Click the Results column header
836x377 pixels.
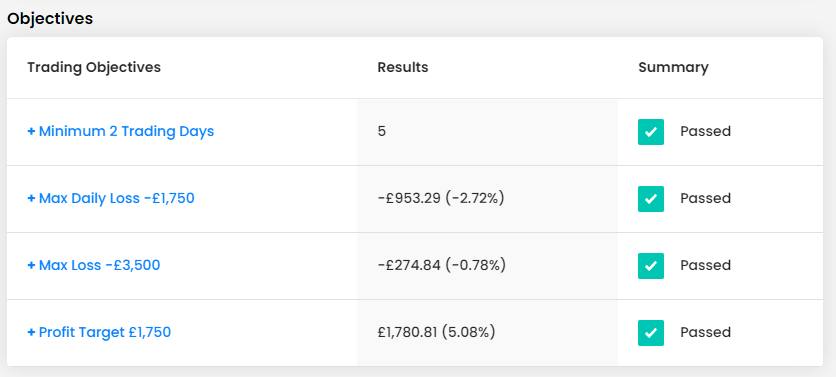[x=403, y=67]
